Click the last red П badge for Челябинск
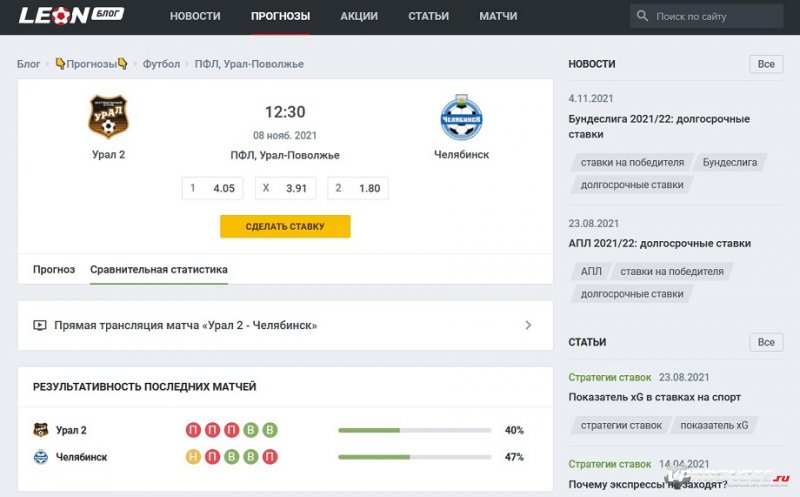The height and width of the screenshot is (497, 800). pos(270,457)
